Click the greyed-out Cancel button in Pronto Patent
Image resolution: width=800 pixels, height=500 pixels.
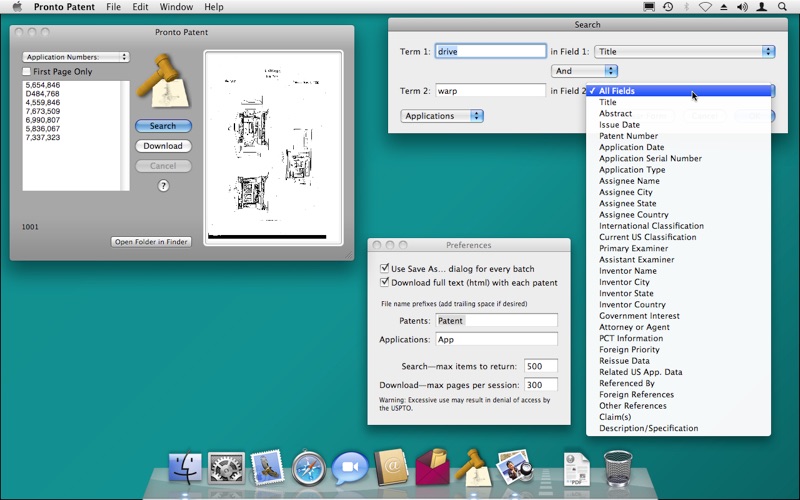(x=163, y=166)
